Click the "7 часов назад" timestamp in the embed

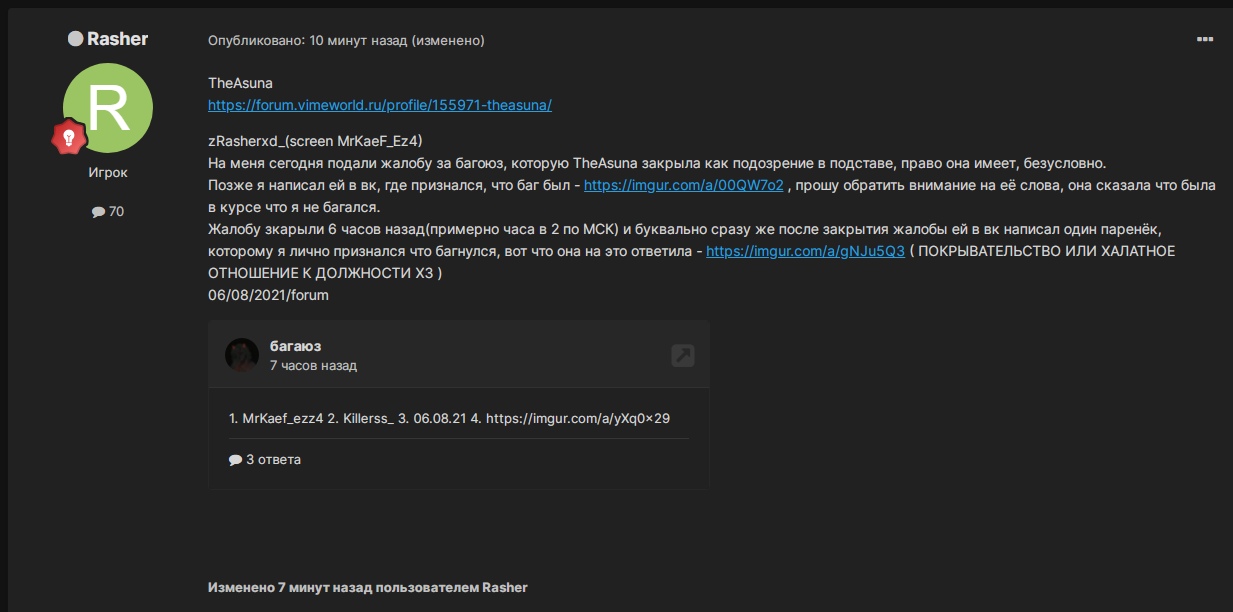(313, 366)
